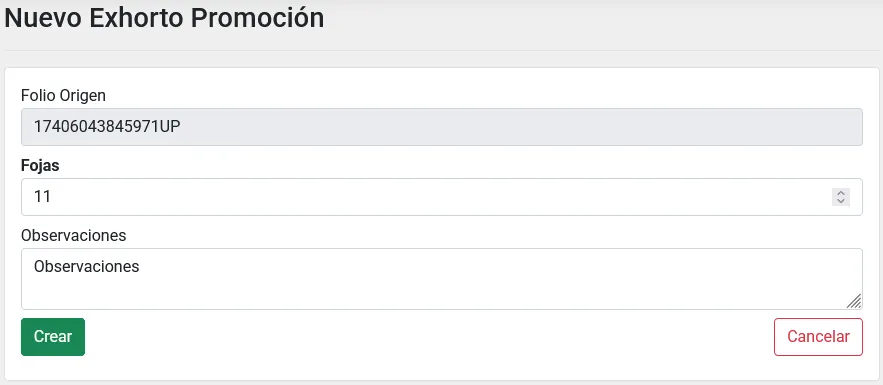Viewport: 883px width, 385px height.
Task: Click the Fojas label
Action: pos(40,165)
